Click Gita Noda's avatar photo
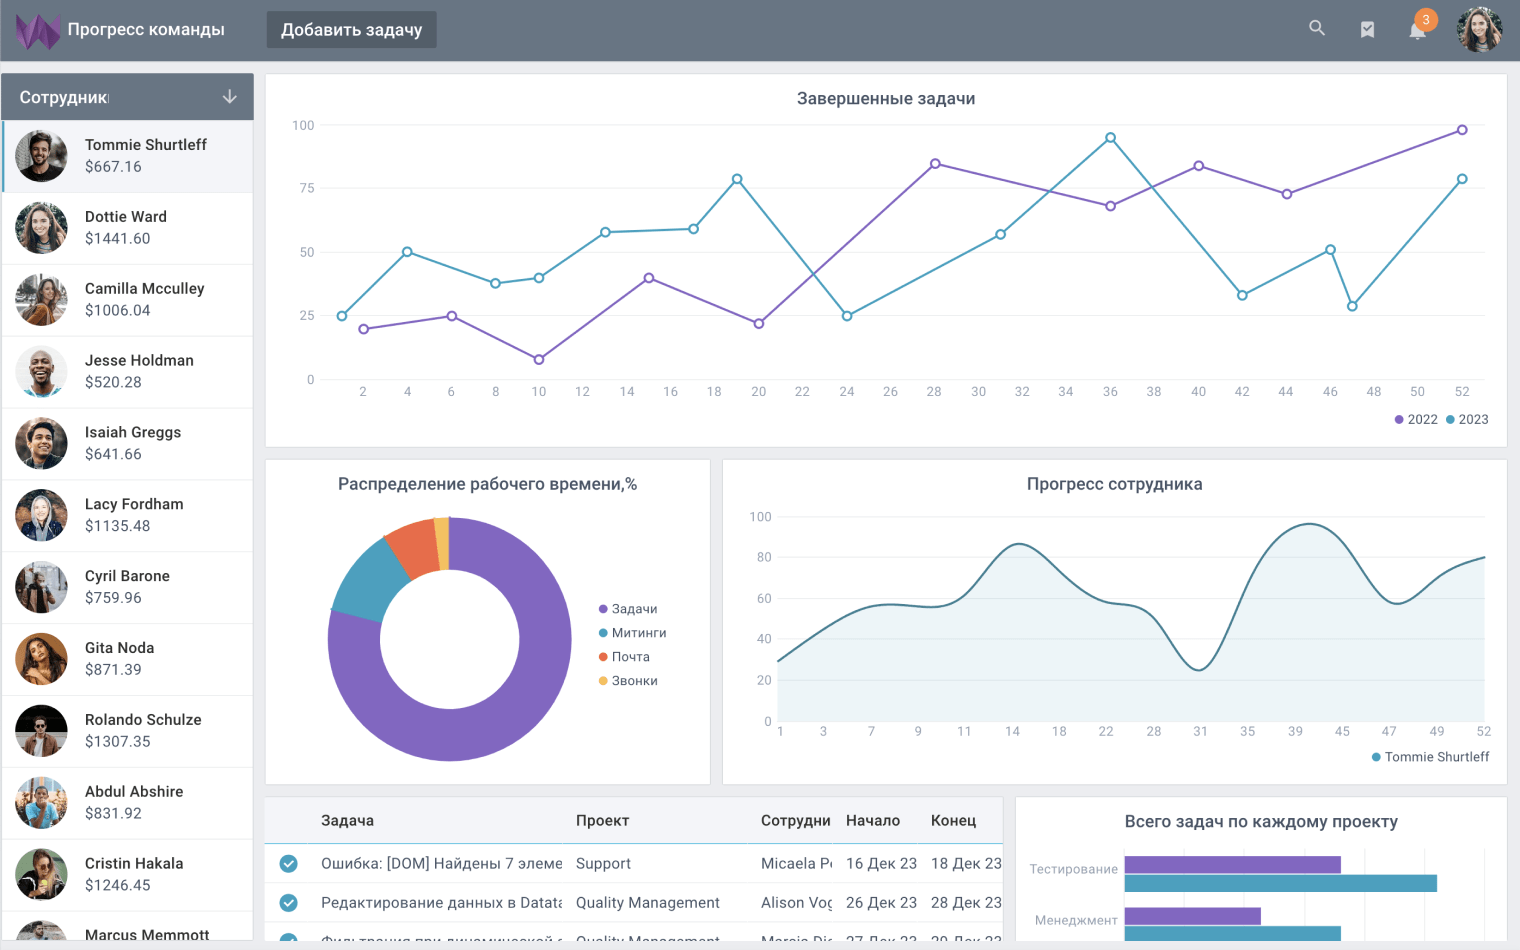 (41, 660)
